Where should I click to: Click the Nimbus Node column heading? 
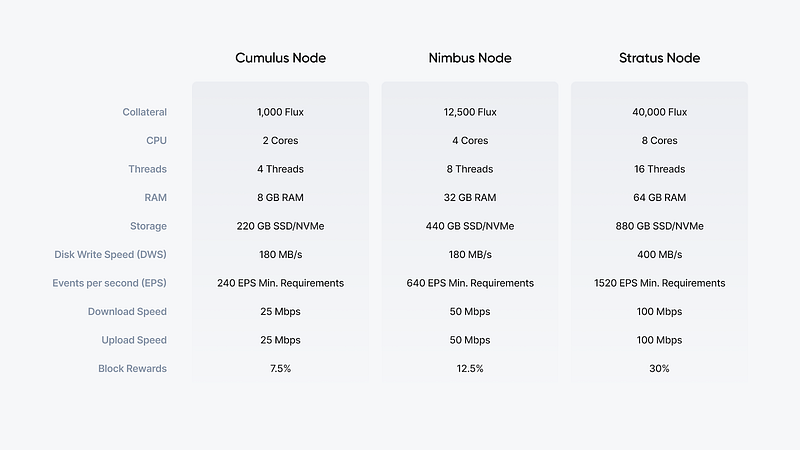469,58
